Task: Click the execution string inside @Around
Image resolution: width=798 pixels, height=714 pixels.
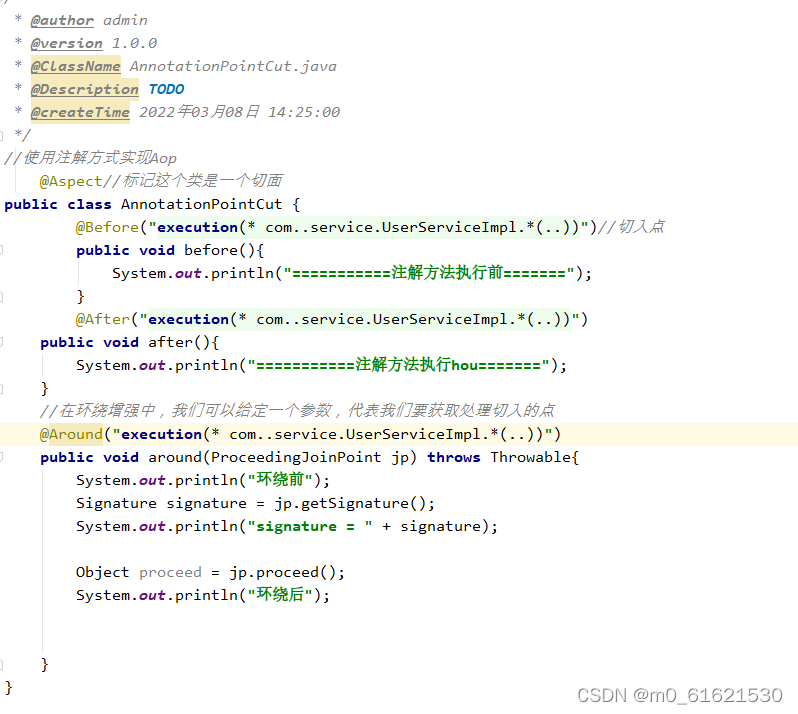Action: (x=332, y=434)
